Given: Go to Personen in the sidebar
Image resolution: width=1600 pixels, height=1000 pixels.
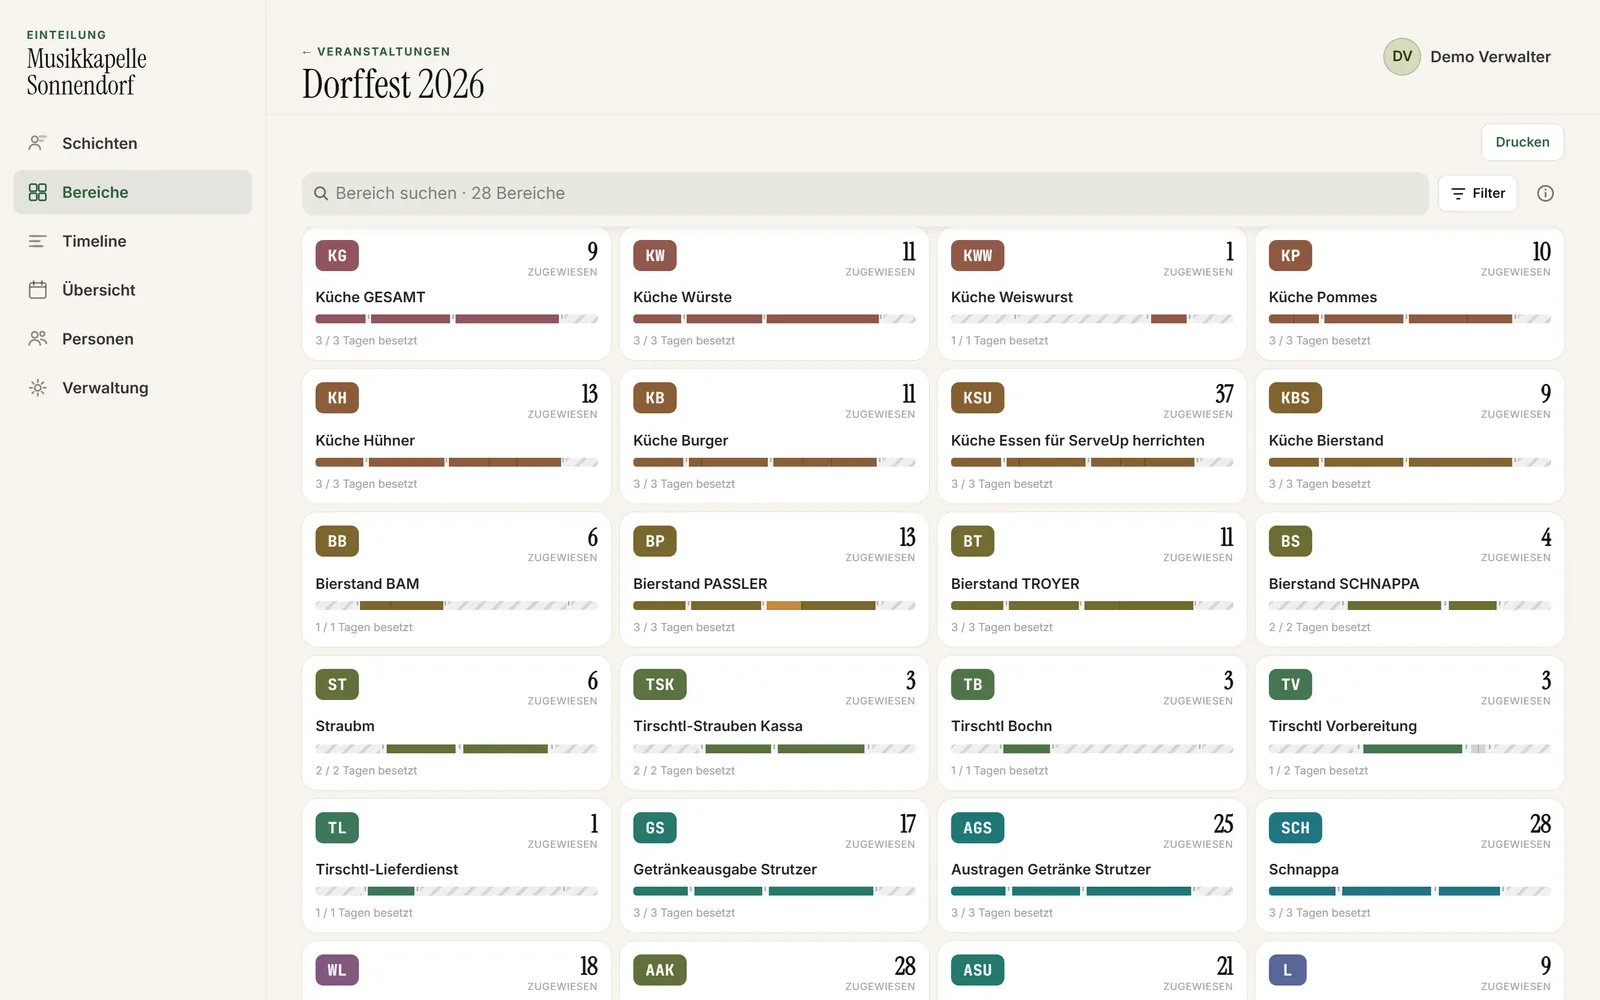Looking at the screenshot, I should (x=133, y=339).
